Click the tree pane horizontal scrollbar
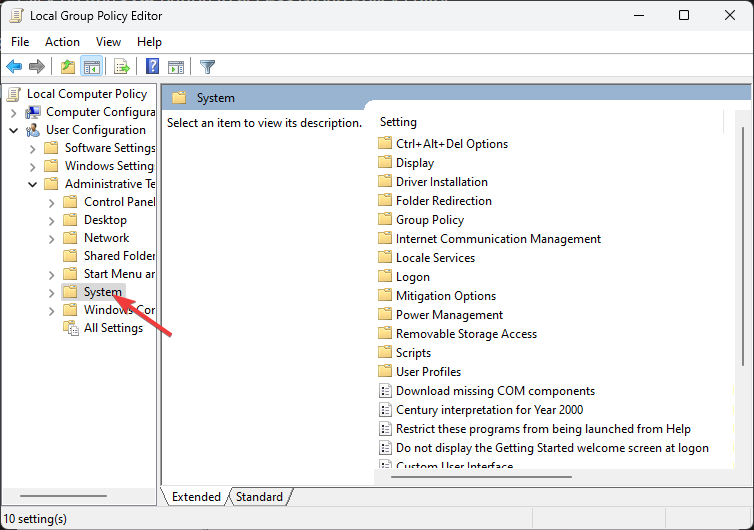Viewport: 754px width, 530px height. pos(63,496)
